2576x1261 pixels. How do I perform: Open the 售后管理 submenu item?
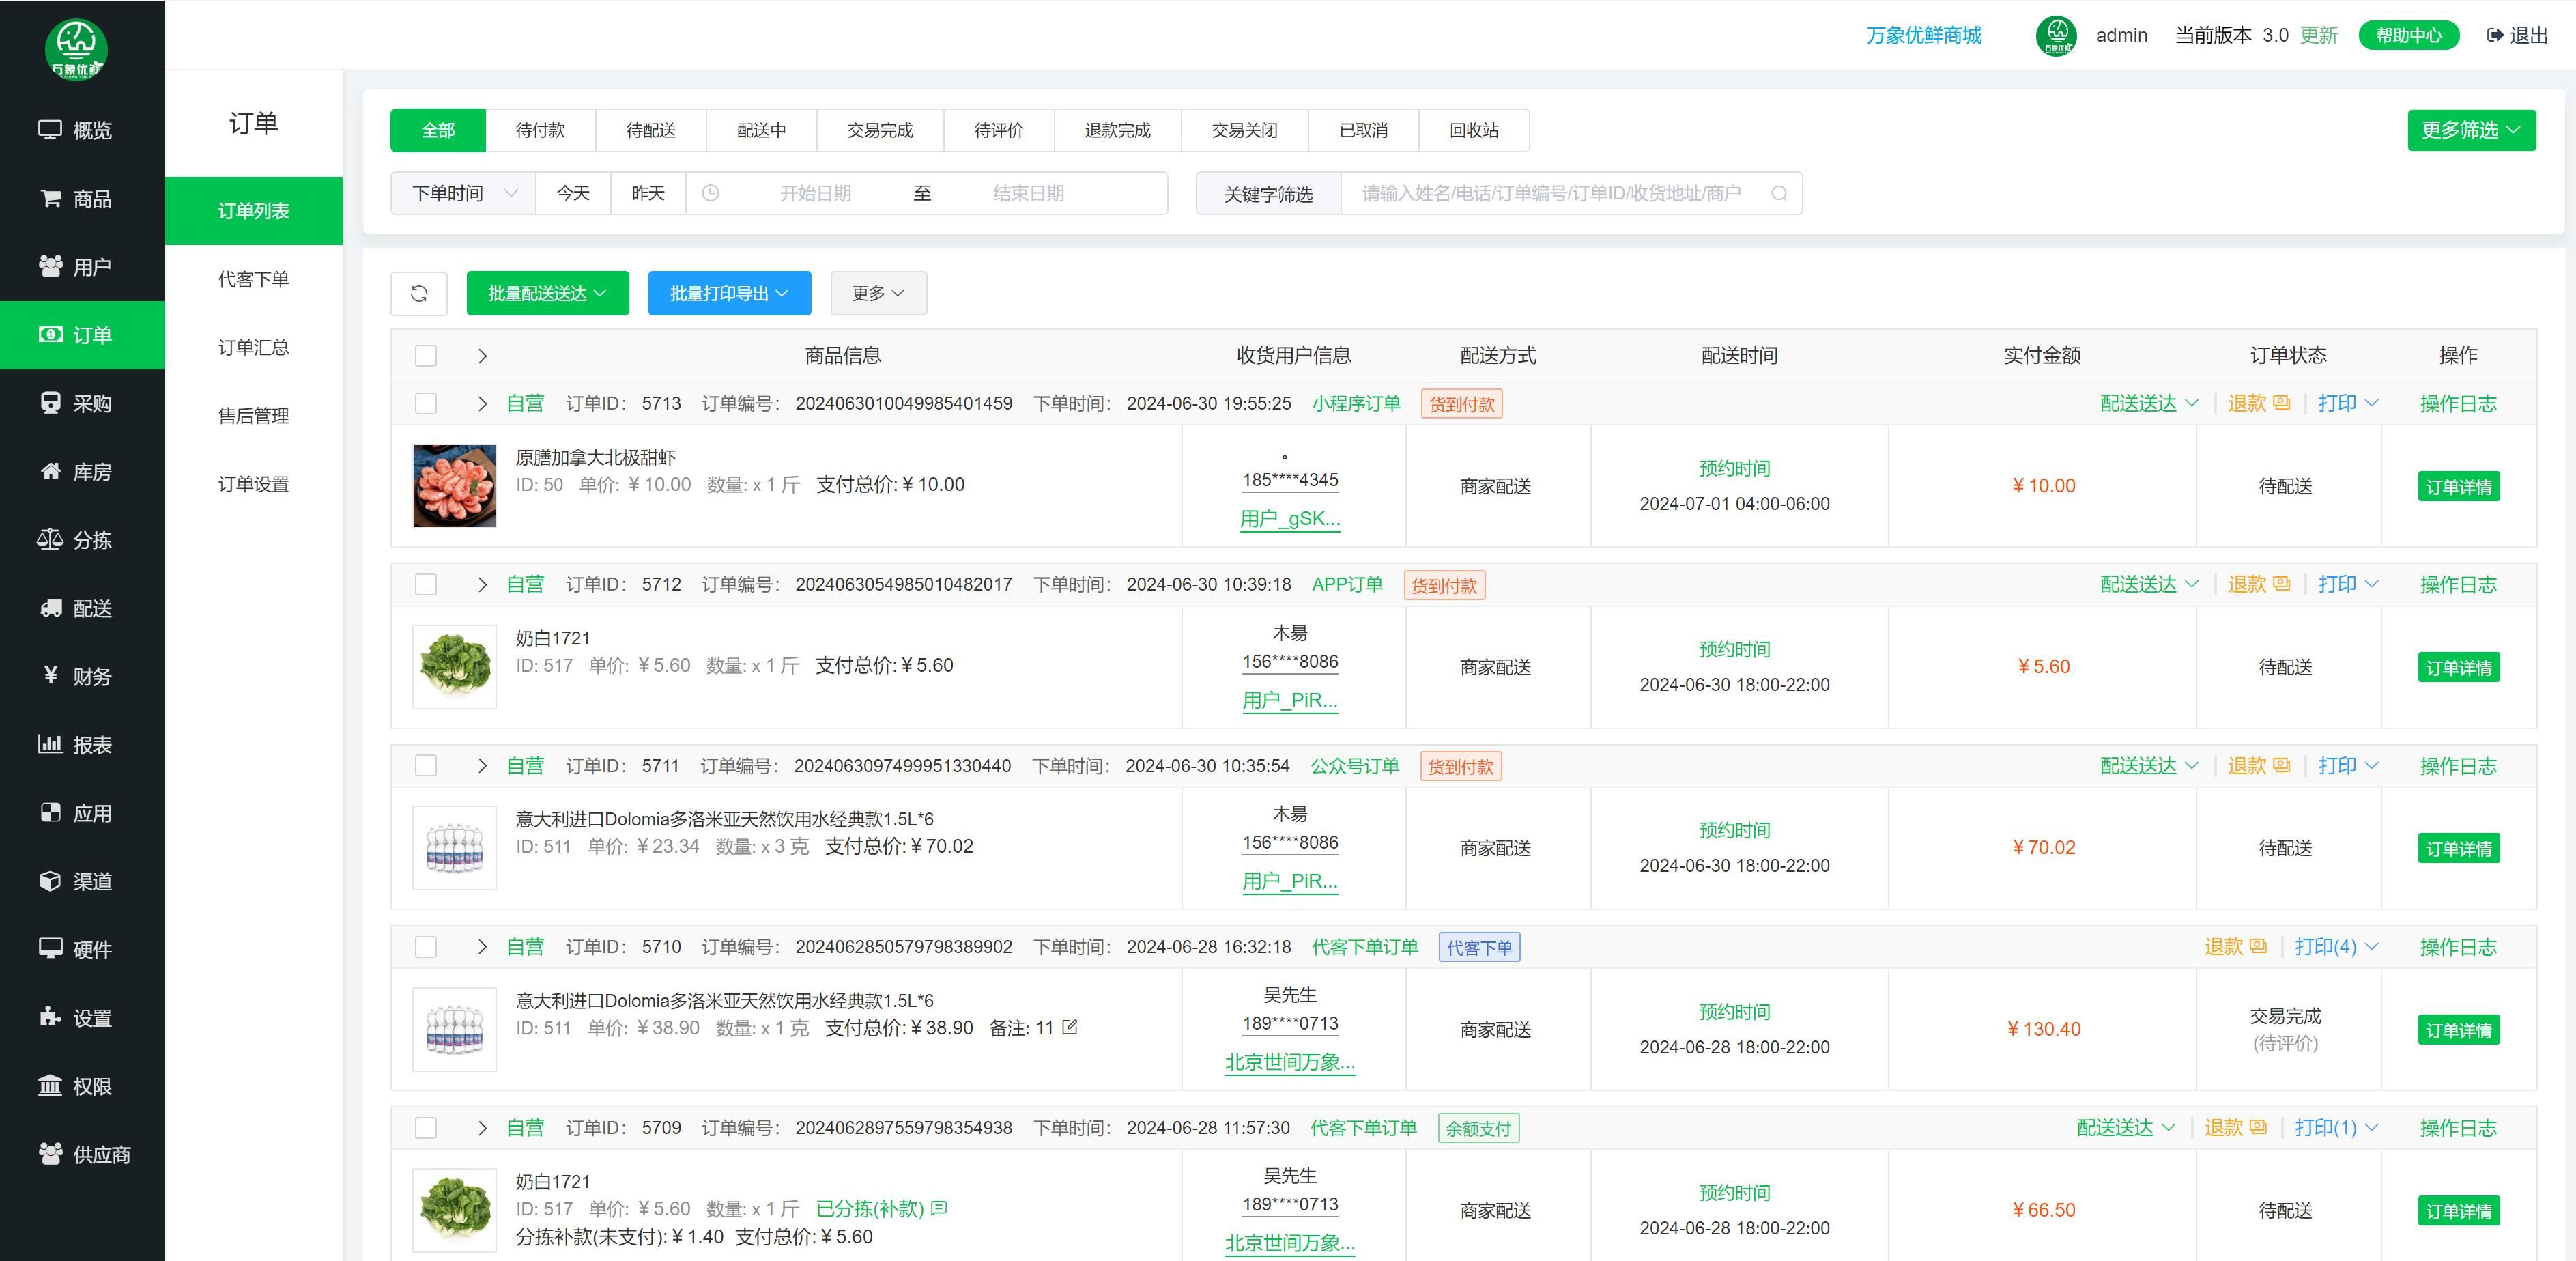point(254,415)
